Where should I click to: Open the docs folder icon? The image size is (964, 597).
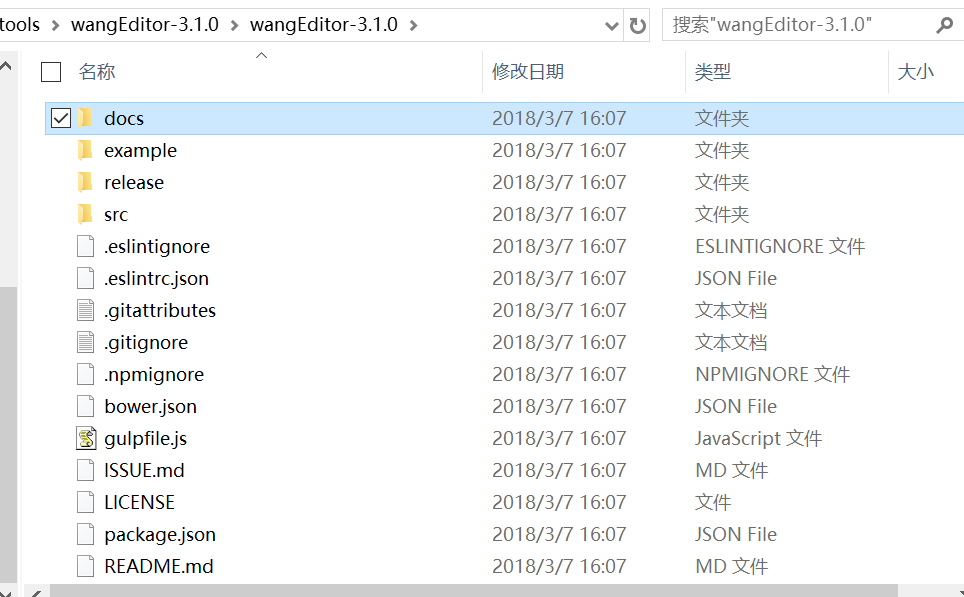[86, 117]
